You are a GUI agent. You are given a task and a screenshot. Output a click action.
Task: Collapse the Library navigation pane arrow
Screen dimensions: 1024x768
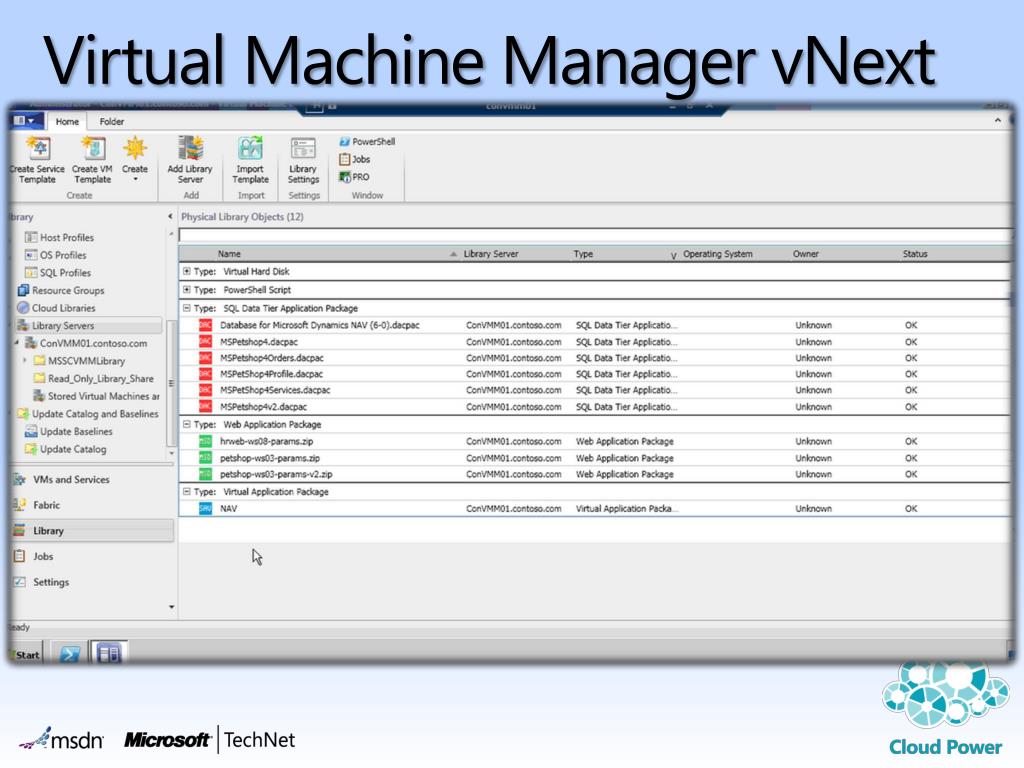point(170,216)
